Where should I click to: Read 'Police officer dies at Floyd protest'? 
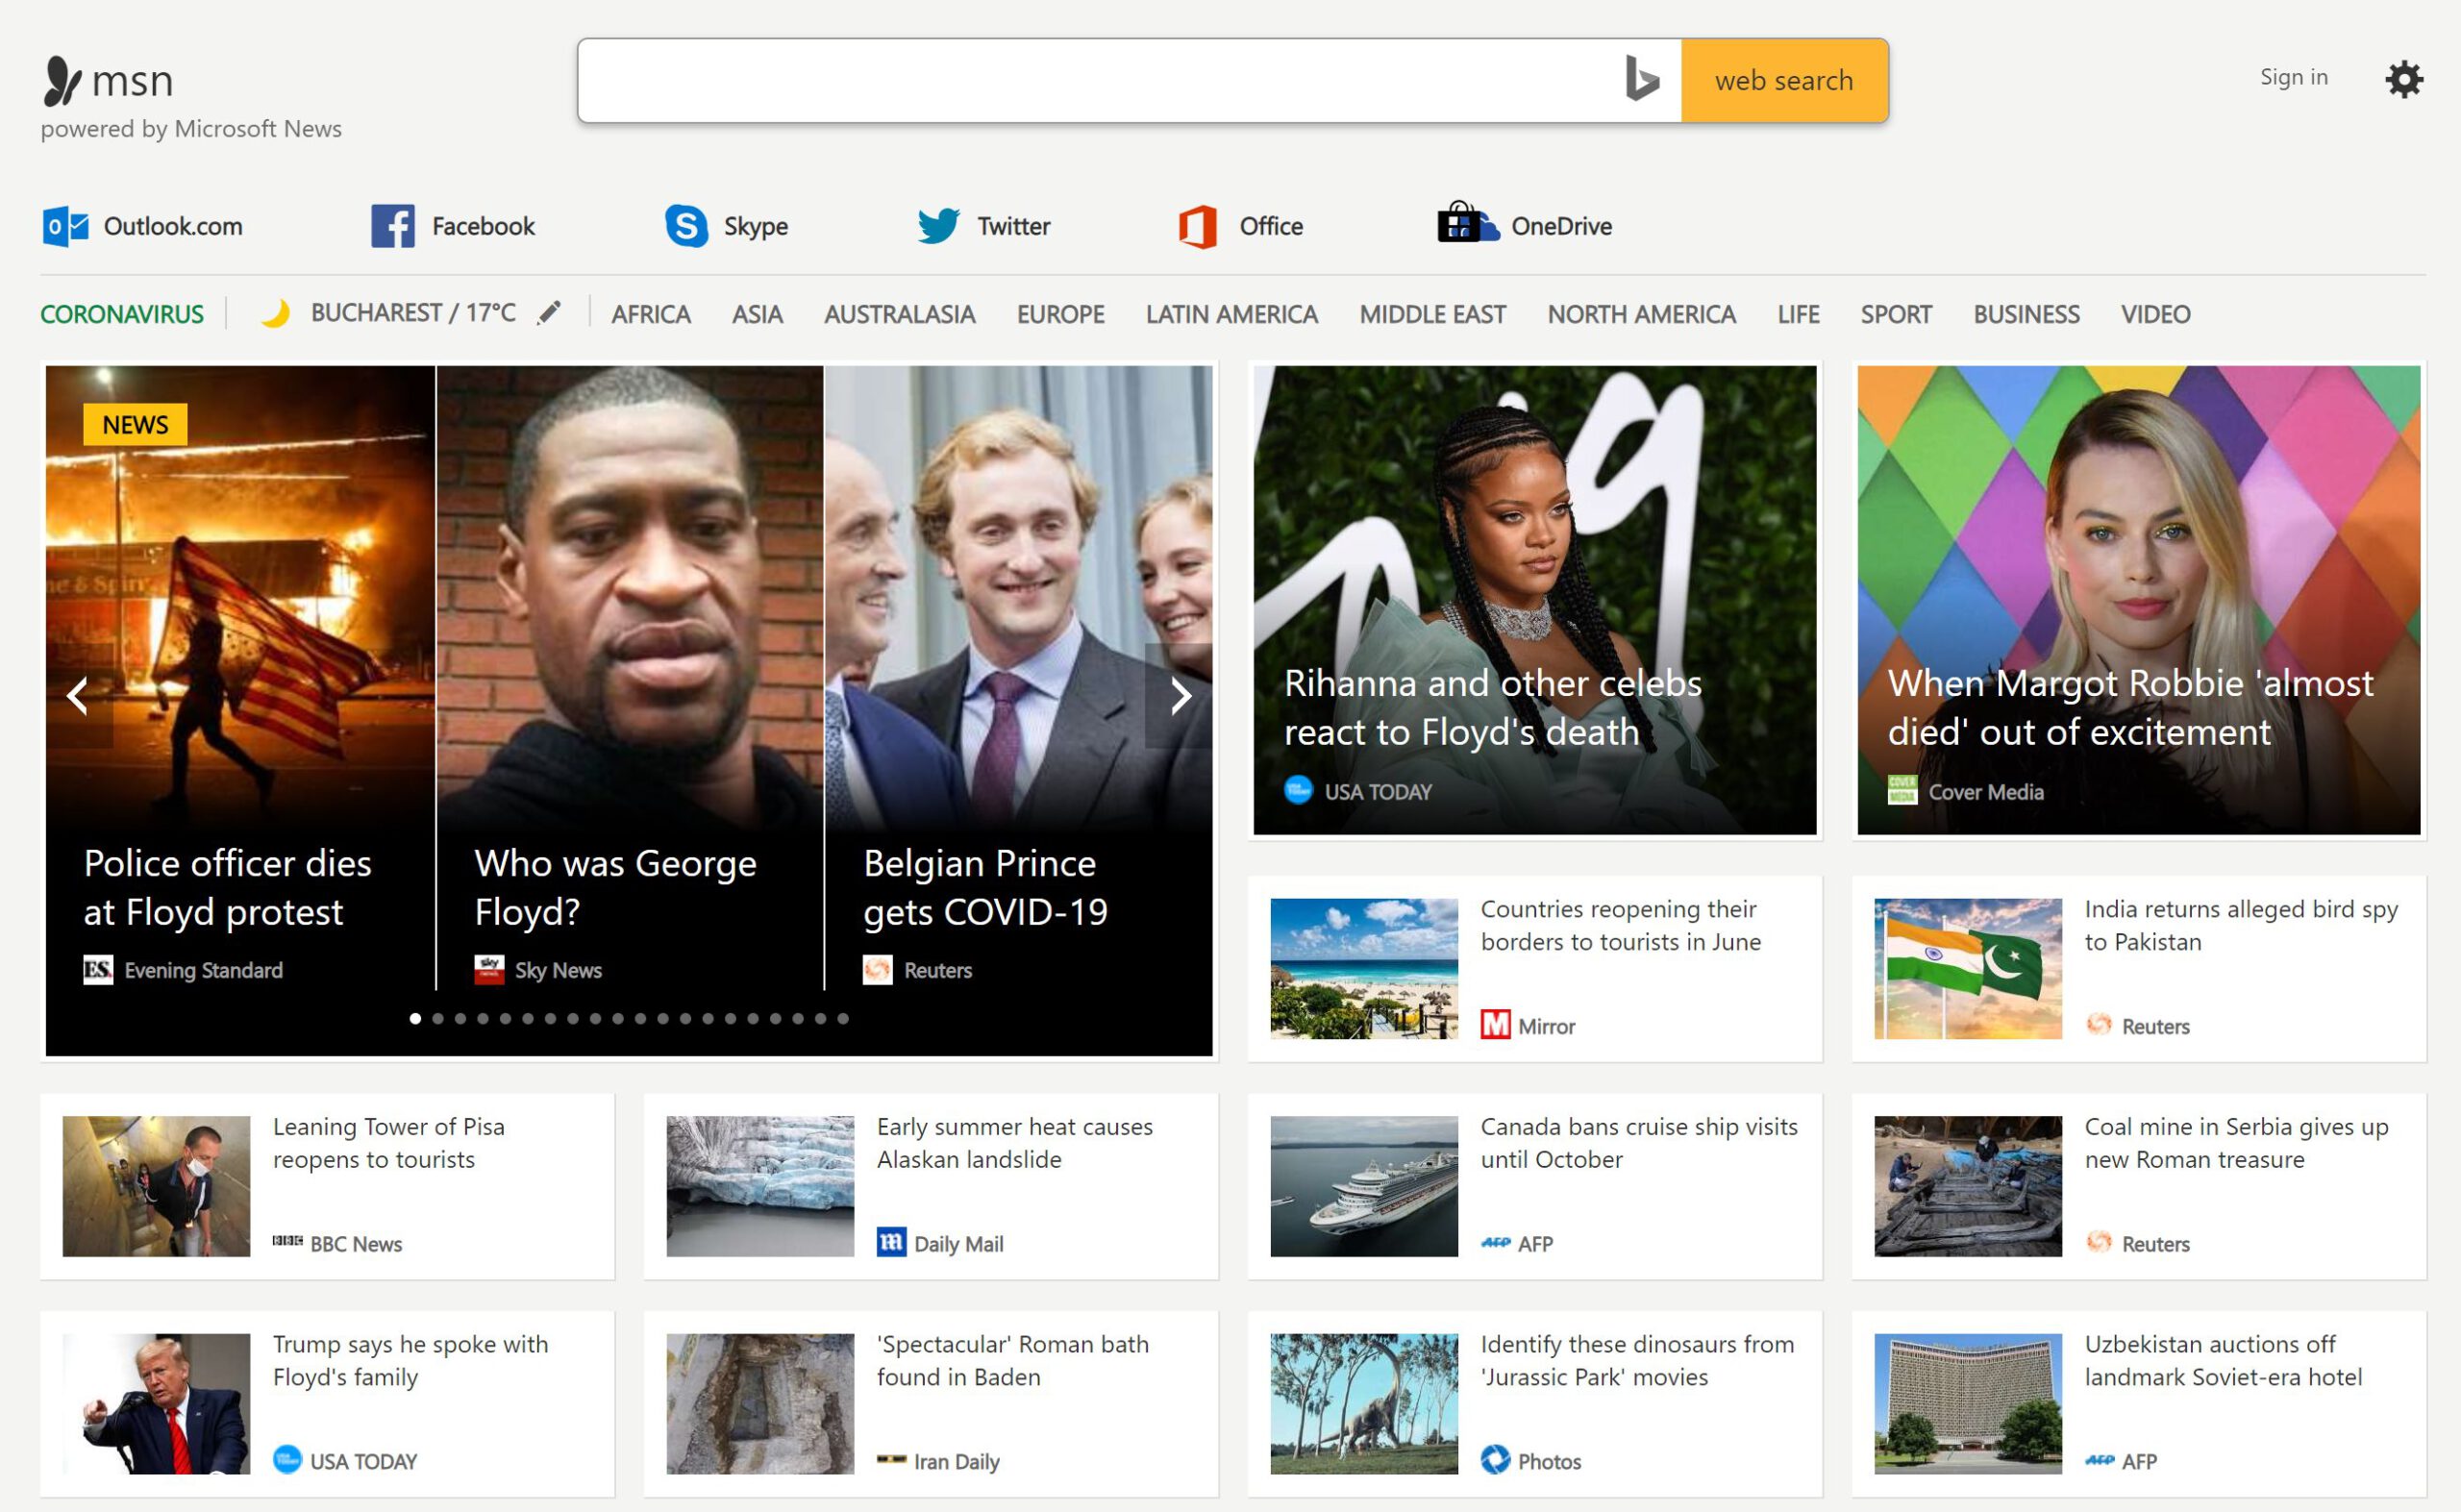pos(227,887)
